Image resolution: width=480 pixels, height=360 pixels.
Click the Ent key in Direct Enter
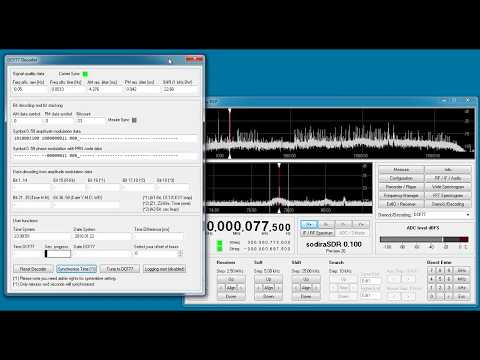click(462, 296)
